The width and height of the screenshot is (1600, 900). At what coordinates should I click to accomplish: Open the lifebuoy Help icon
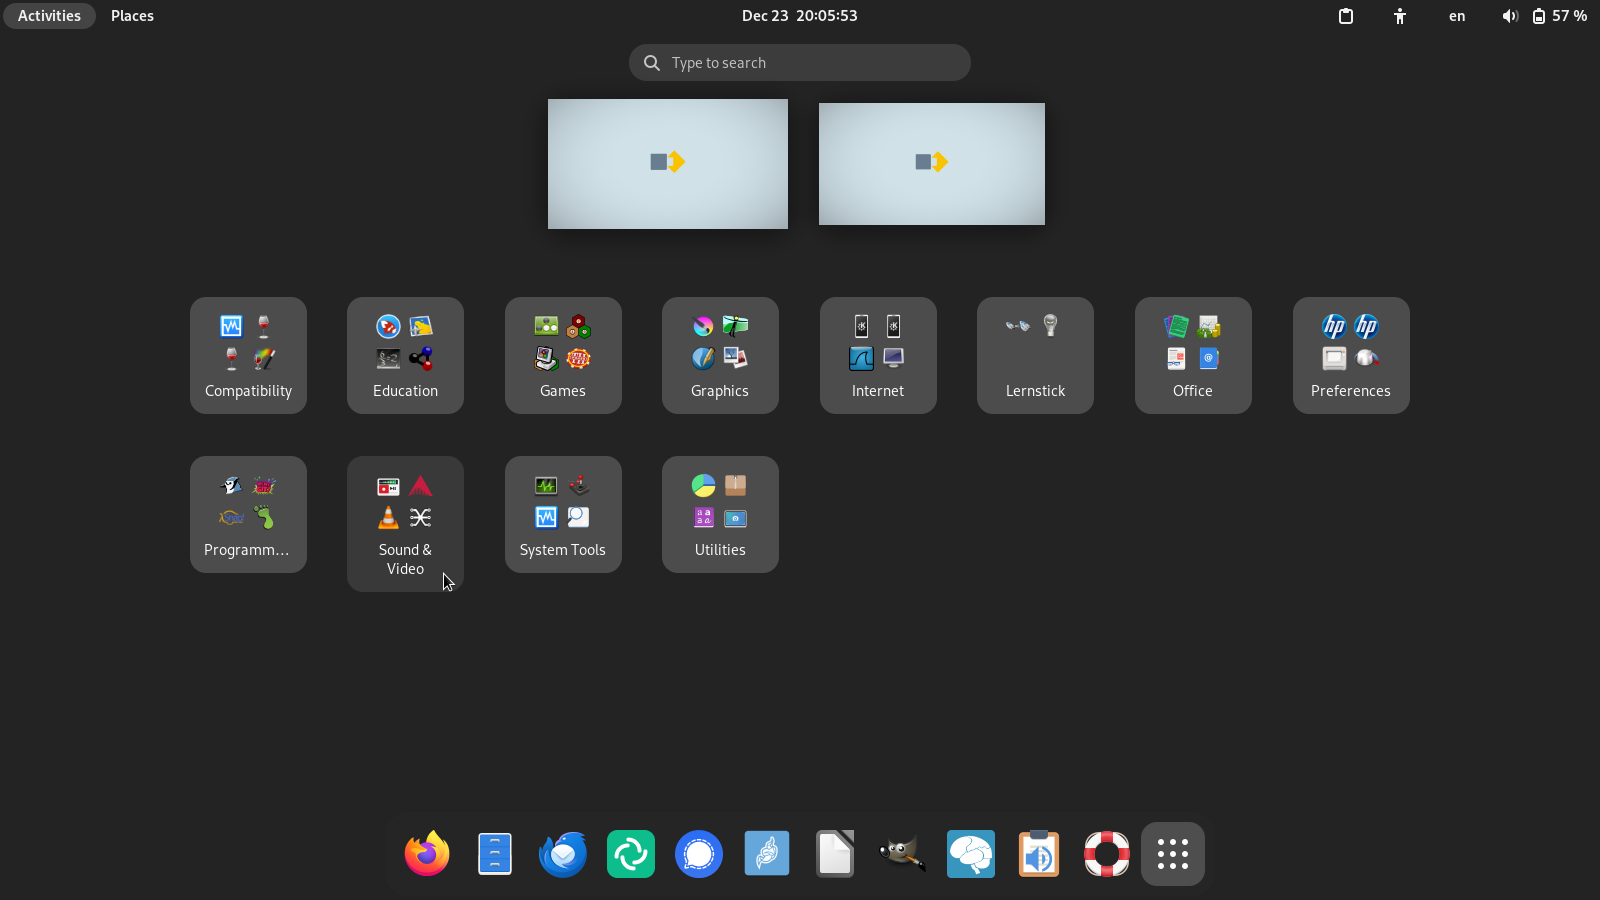(1107, 854)
